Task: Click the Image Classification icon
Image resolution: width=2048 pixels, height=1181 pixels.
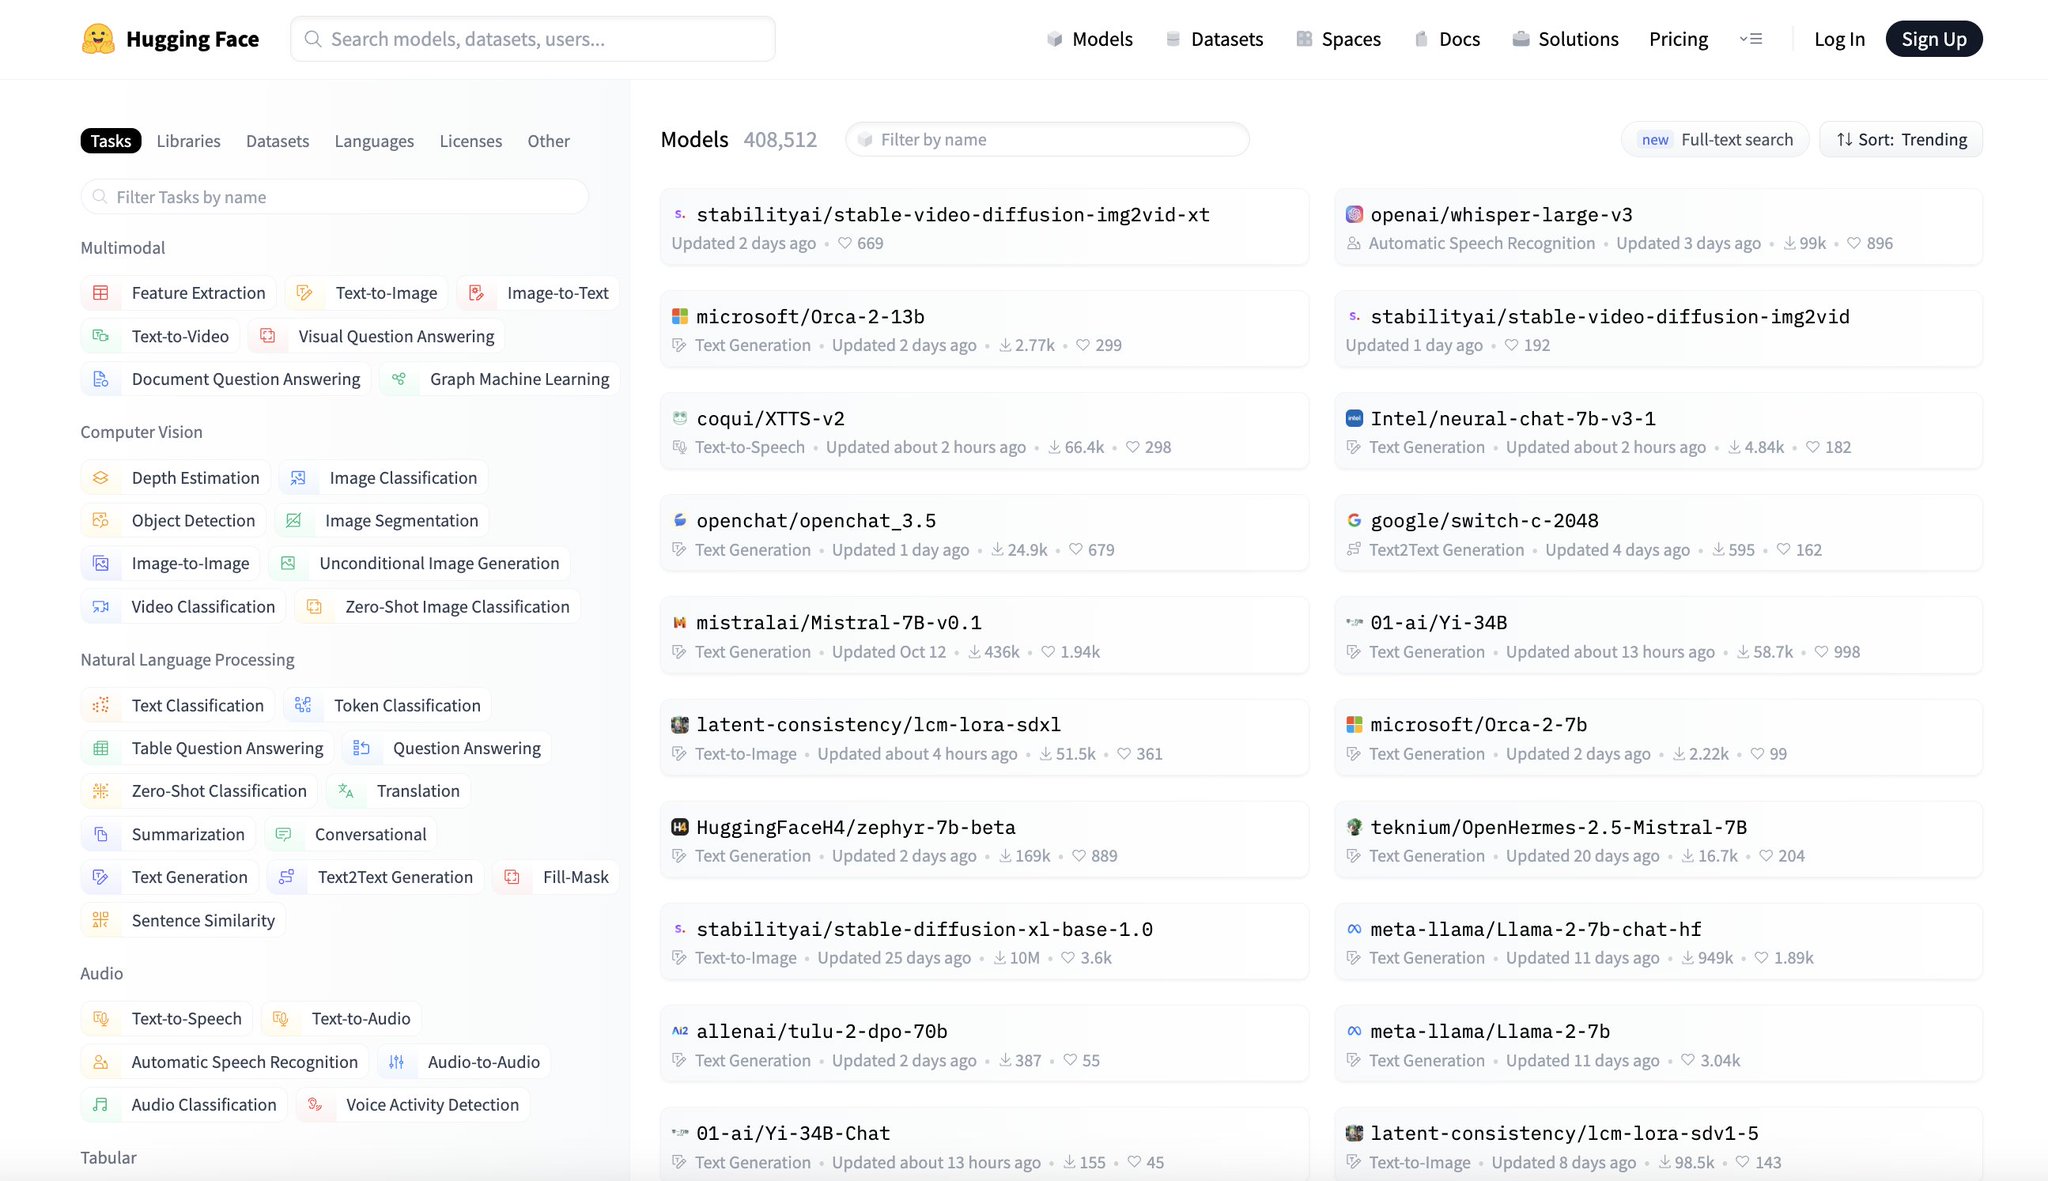Action: pos(298,478)
